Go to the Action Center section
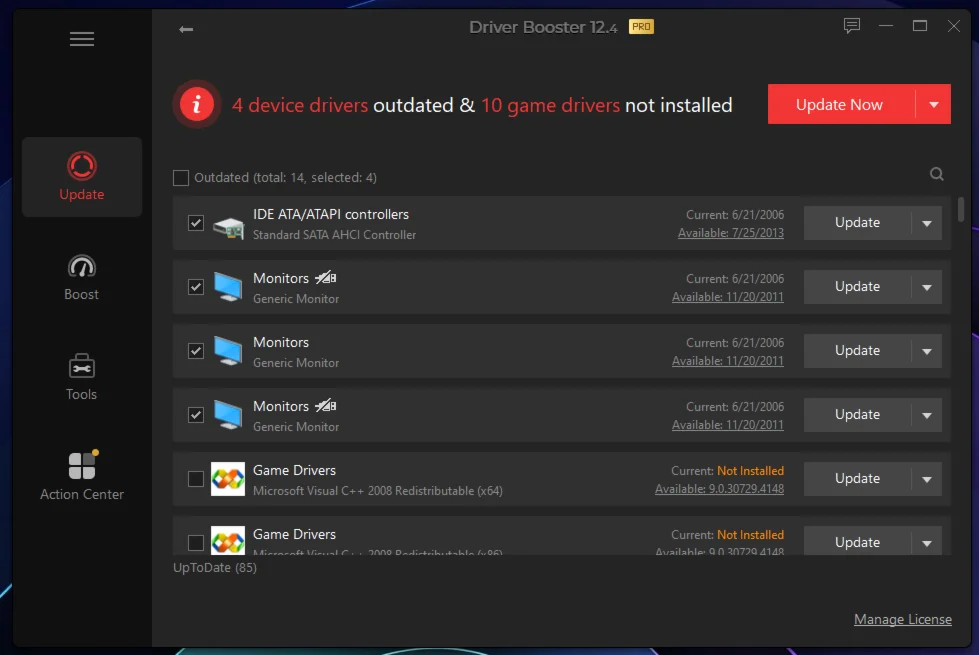Image resolution: width=979 pixels, height=655 pixels. (x=82, y=477)
